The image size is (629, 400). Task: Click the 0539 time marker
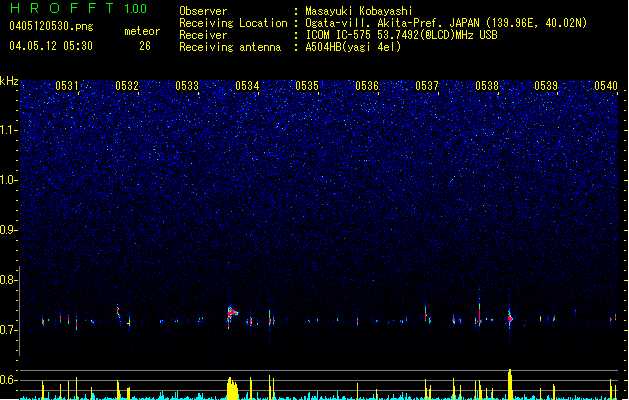546,86
